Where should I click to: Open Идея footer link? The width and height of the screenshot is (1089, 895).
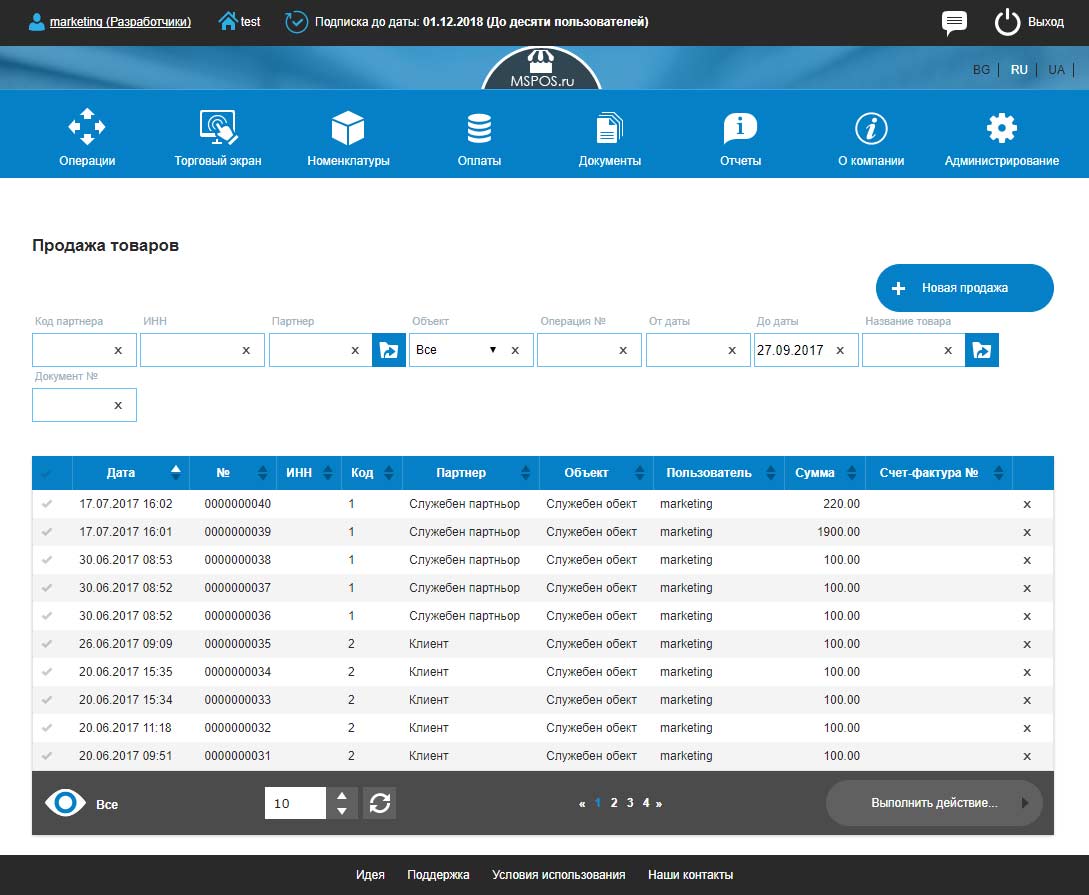coord(370,875)
